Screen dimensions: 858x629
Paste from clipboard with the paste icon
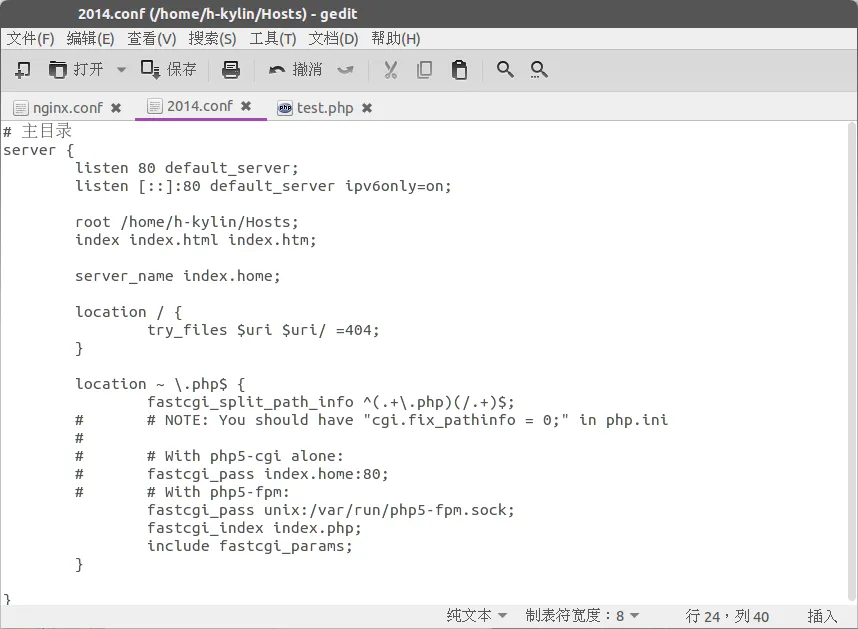point(459,70)
